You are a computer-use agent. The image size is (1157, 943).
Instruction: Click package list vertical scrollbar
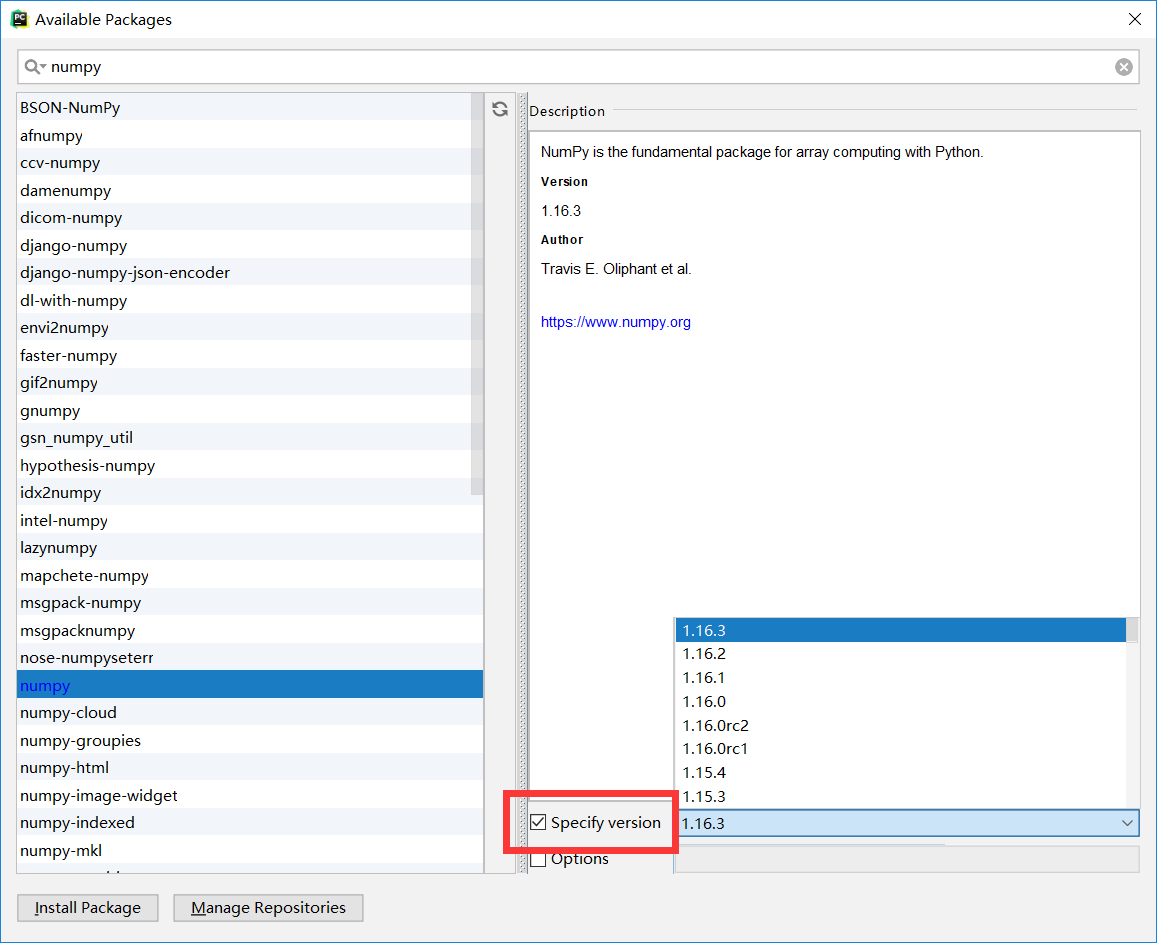point(477,295)
